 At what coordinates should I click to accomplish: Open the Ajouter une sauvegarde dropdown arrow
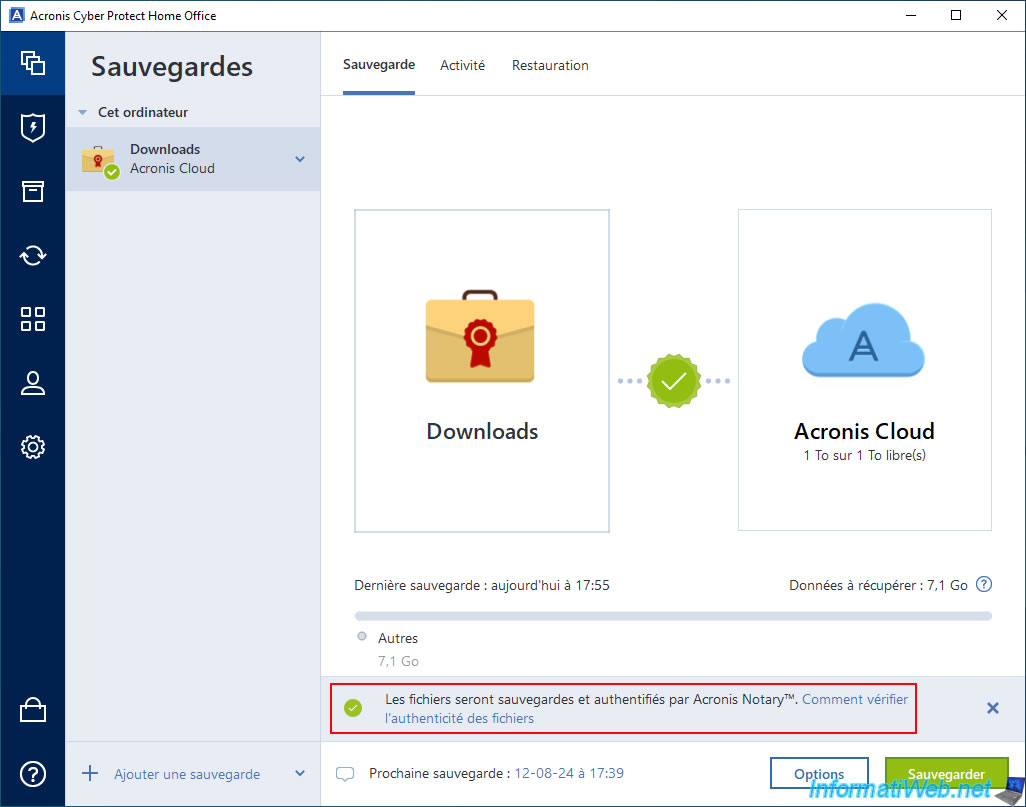300,774
